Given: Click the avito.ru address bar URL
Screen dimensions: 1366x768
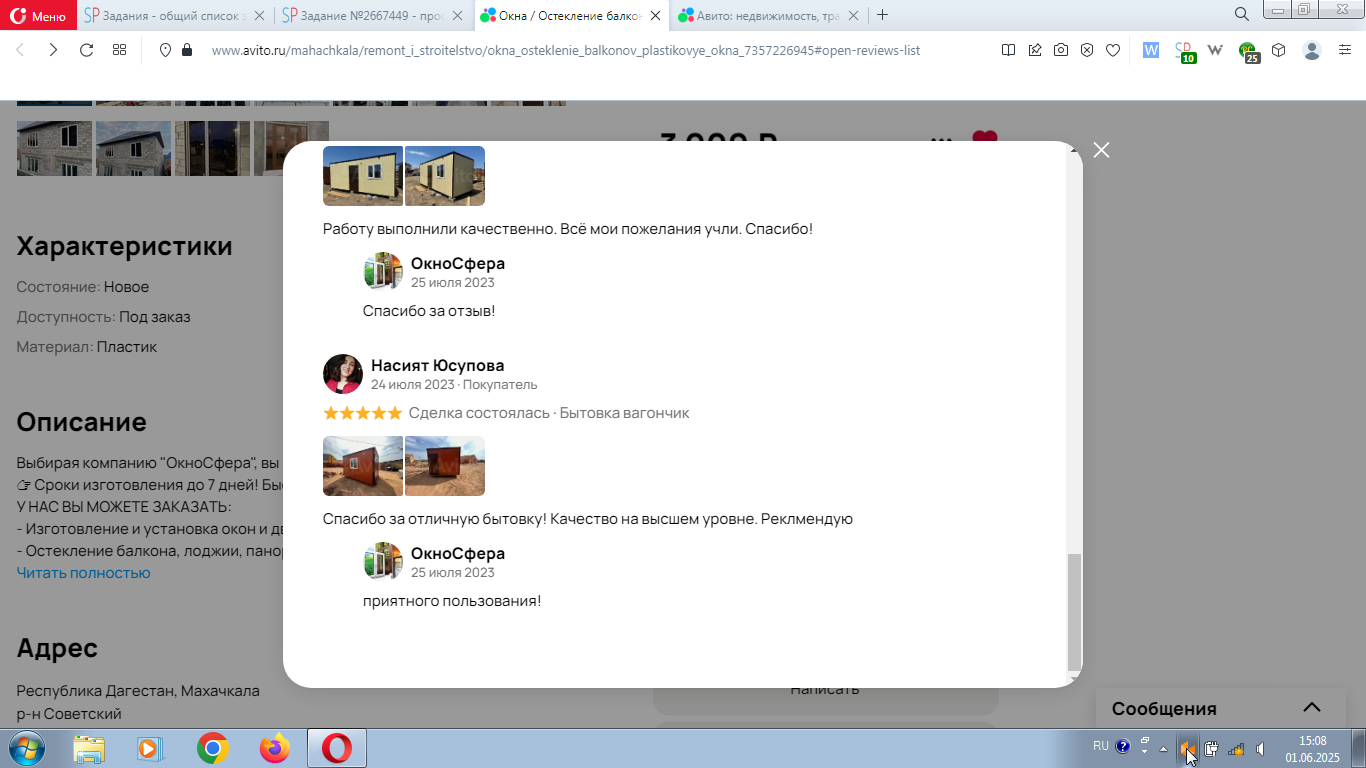Looking at the screenshot, I should [566, 50].
